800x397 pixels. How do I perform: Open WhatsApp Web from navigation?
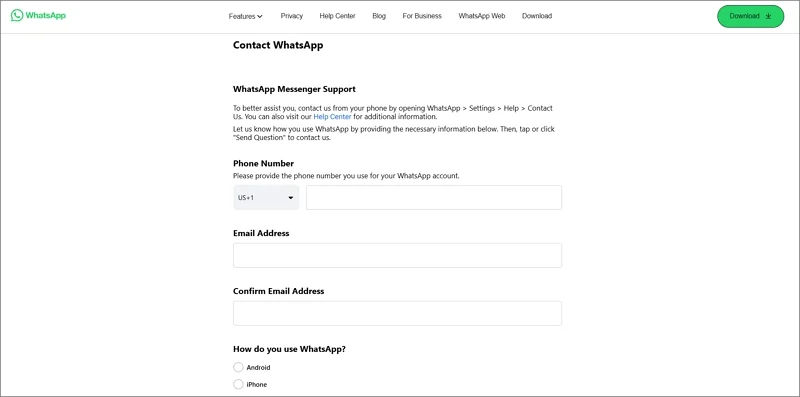click(x=482, y=16)
